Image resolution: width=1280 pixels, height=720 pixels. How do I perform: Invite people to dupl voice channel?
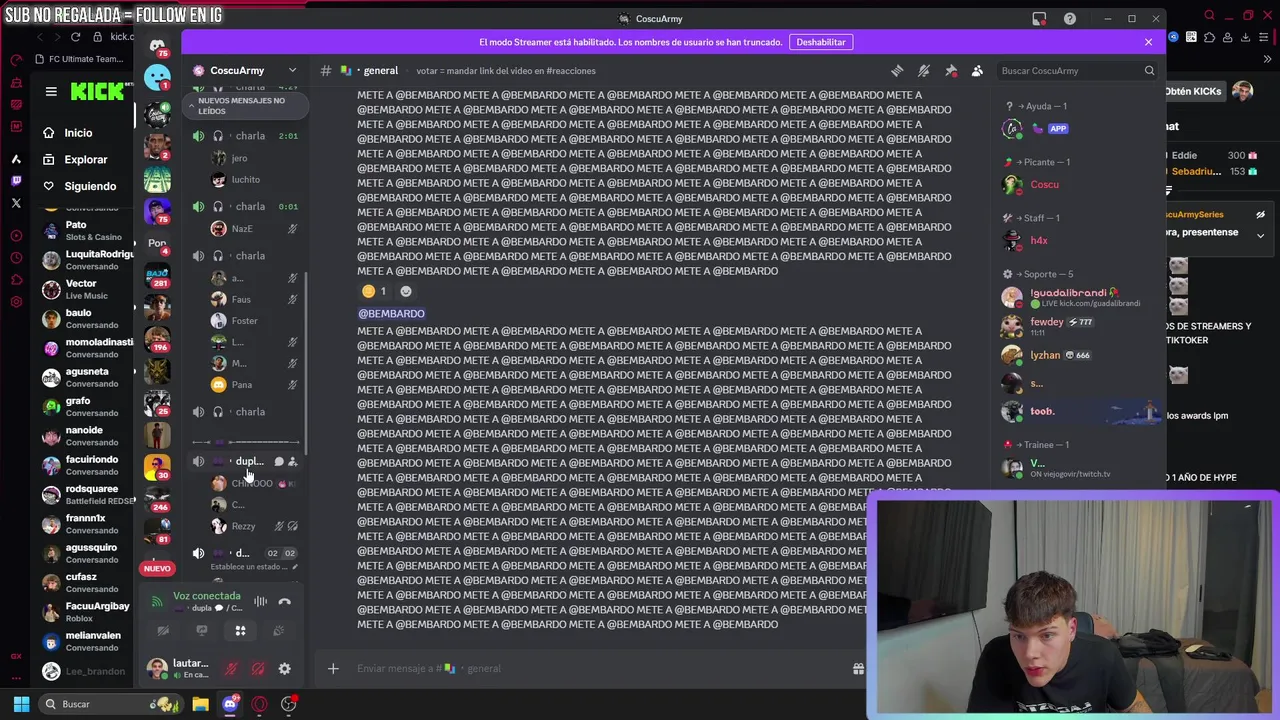click(x=293, y=462)
